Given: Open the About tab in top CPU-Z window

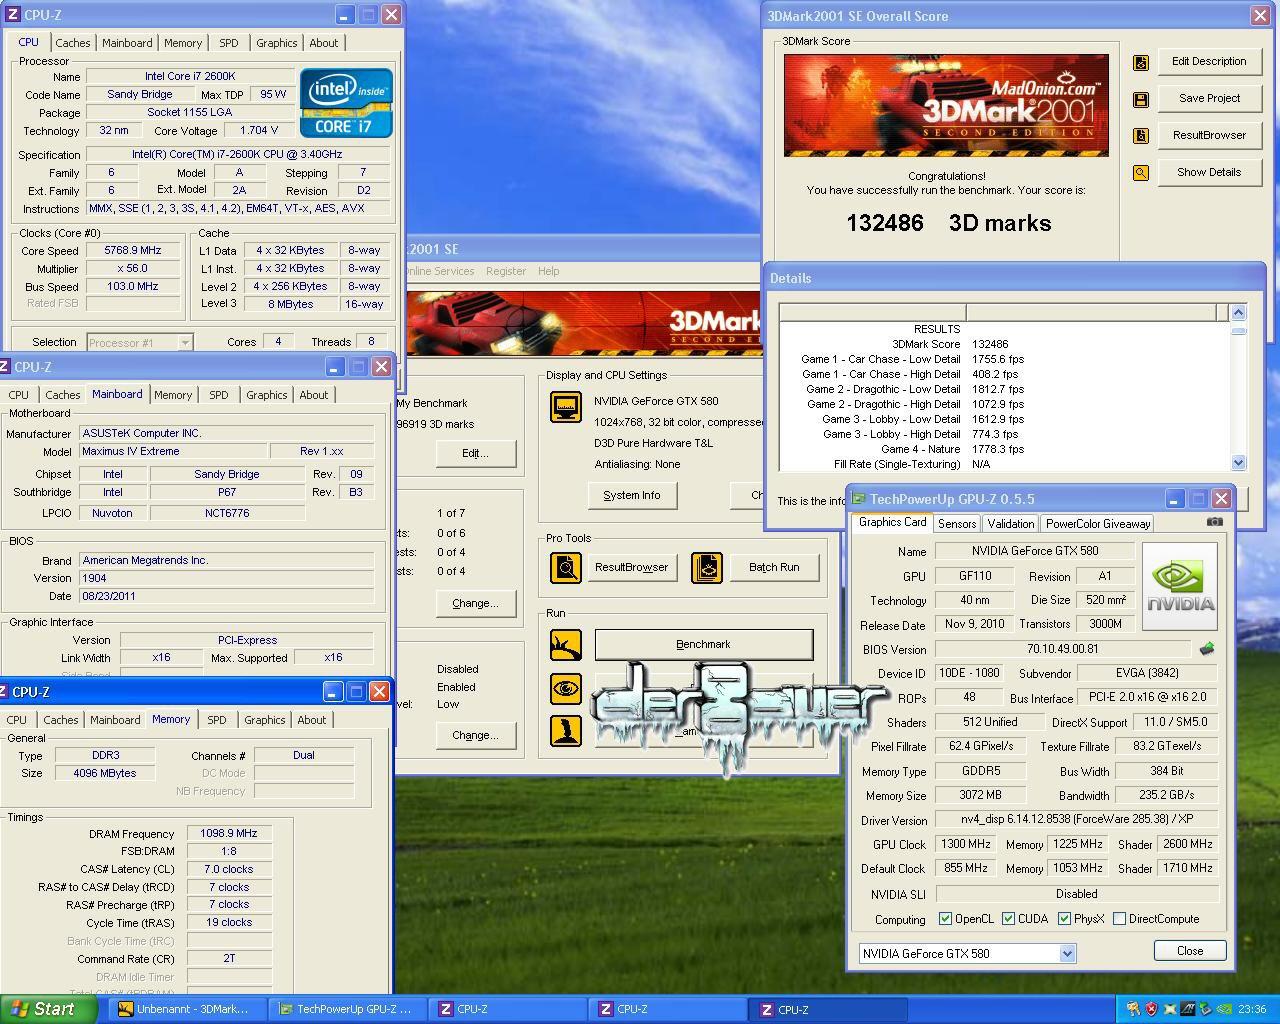Looking at the screenshot, I should click(323, 43).
